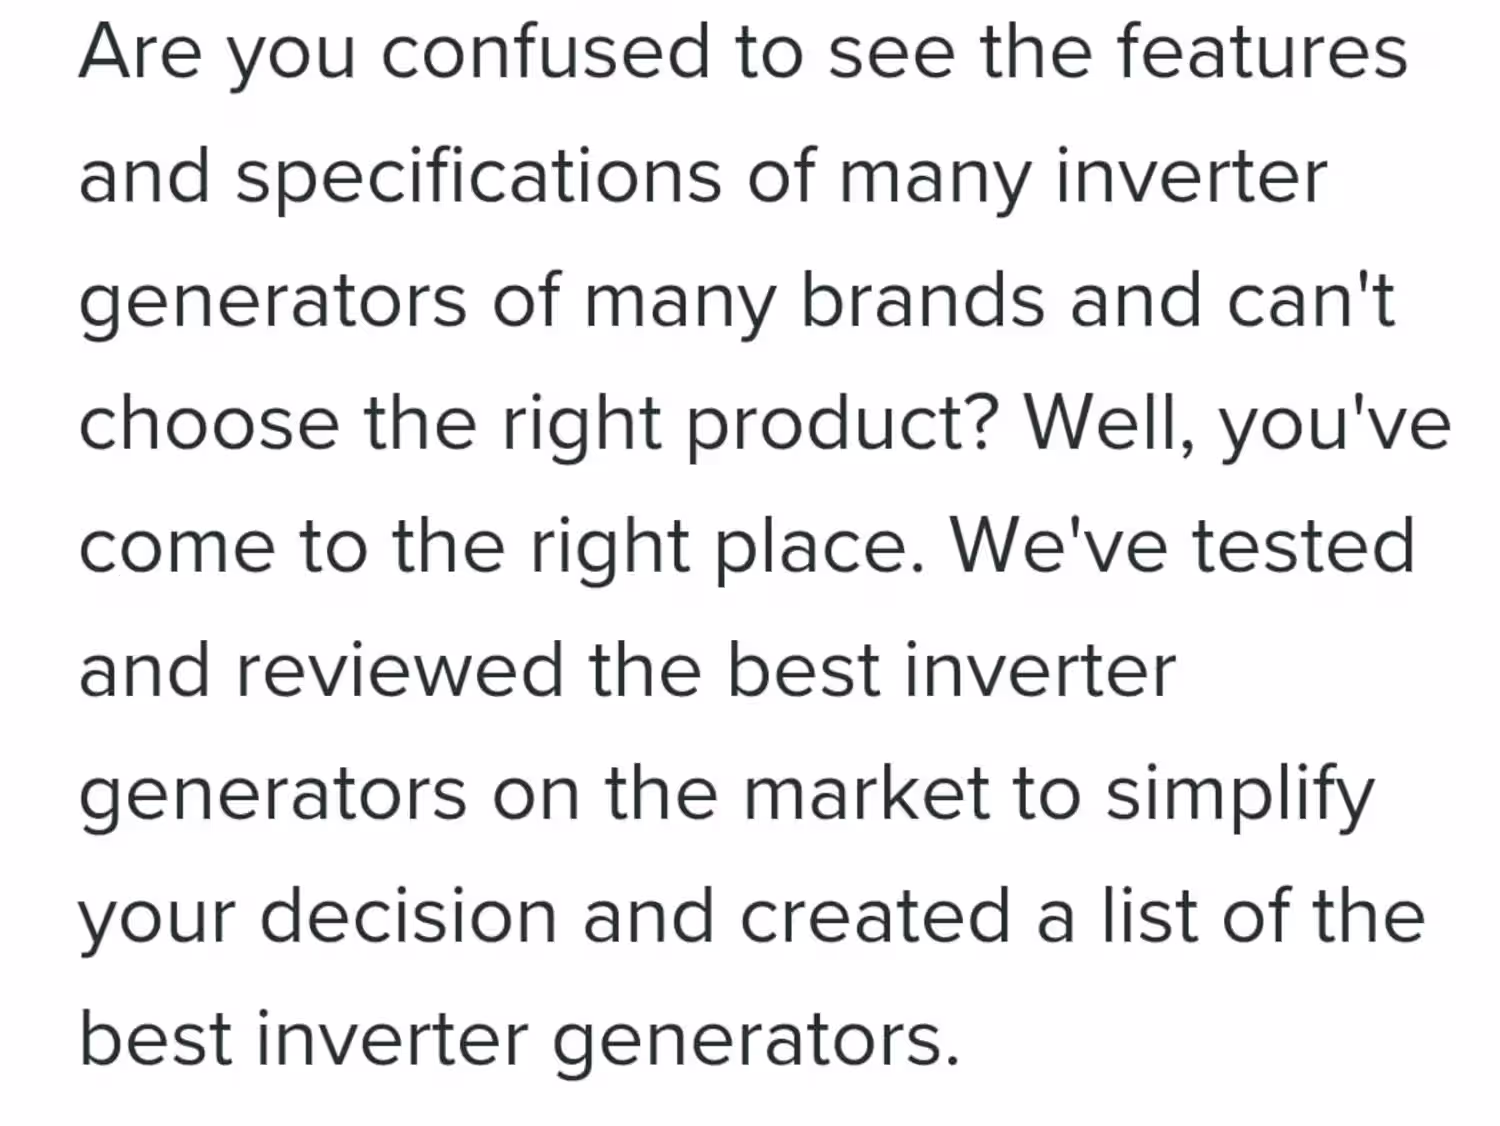1500x1126 pixels.
Task: Click the word "decision" in the text
Action: click(x=408, y=917)
